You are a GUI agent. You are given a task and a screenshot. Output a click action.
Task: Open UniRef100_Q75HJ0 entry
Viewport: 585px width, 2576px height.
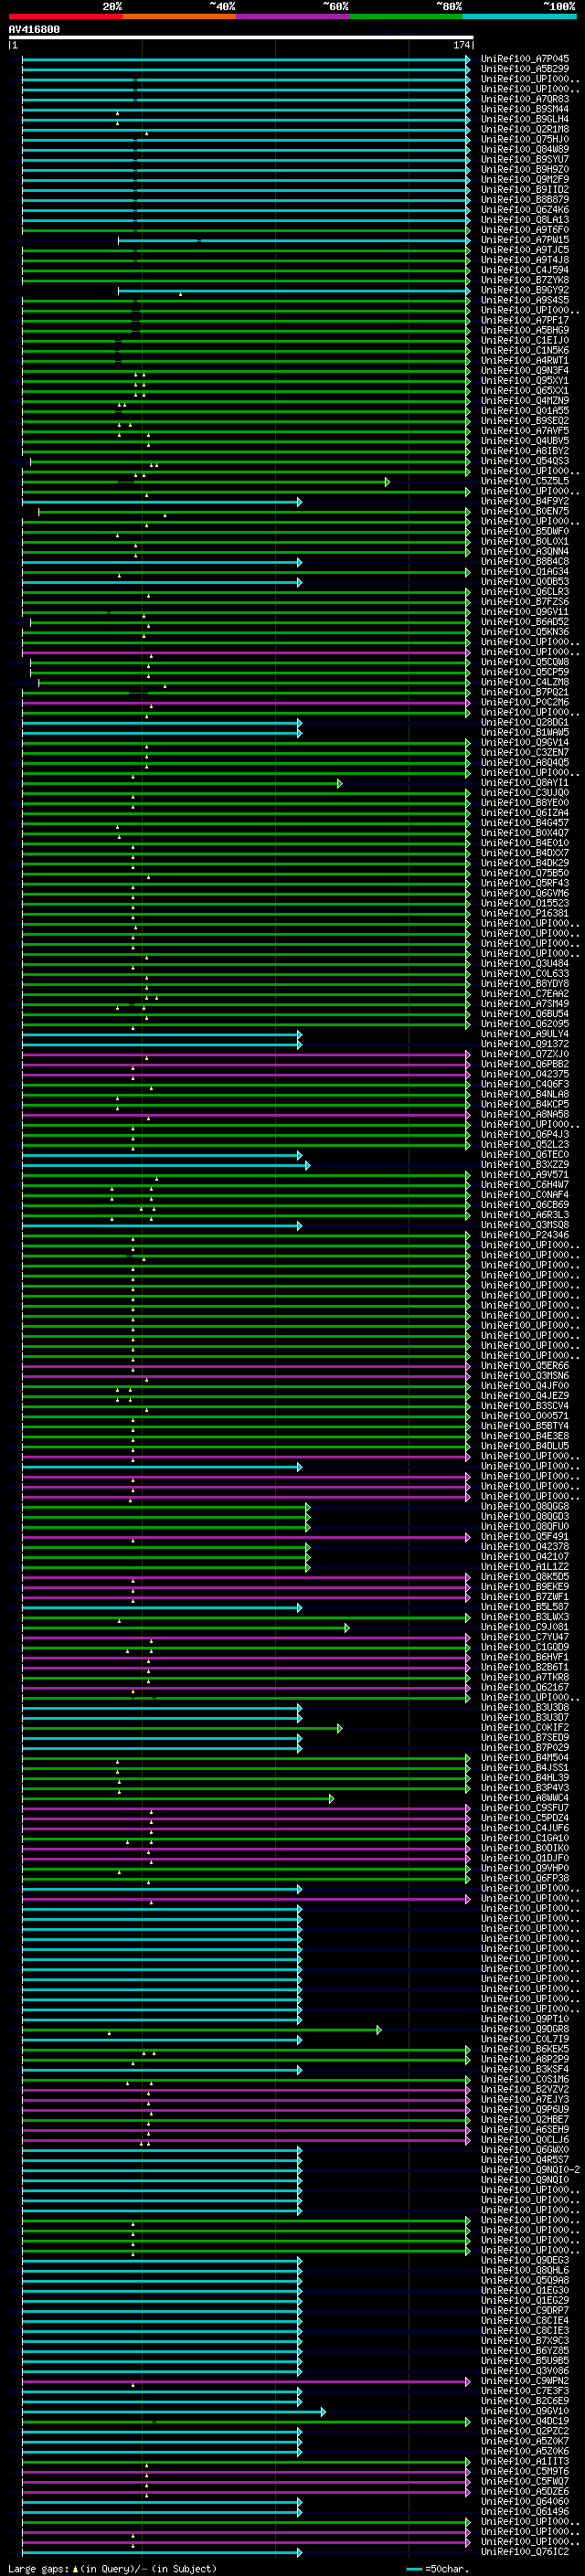525,139
